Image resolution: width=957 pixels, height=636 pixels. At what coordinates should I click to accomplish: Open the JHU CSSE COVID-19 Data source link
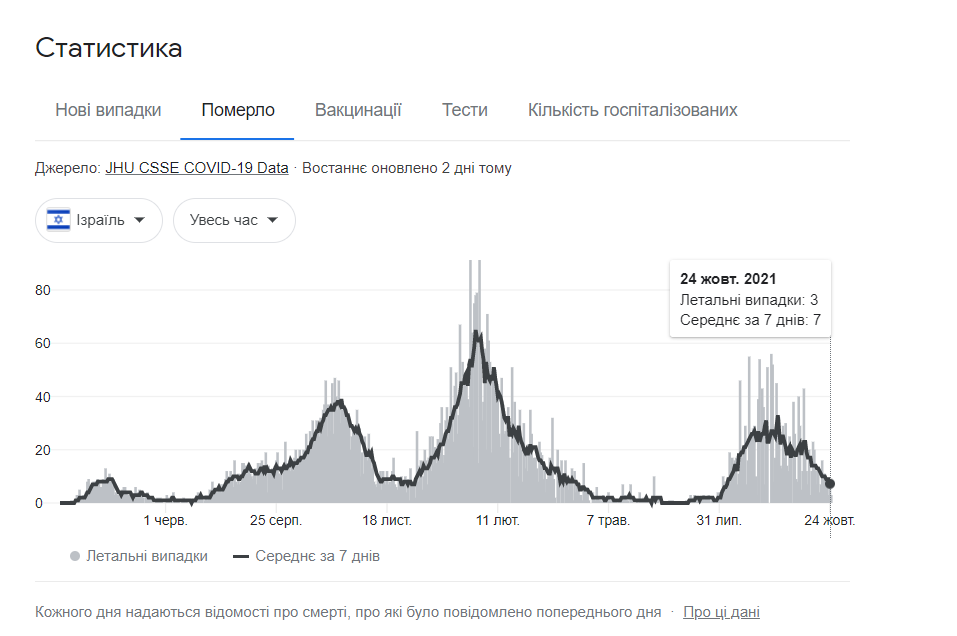tap(196, 168)
